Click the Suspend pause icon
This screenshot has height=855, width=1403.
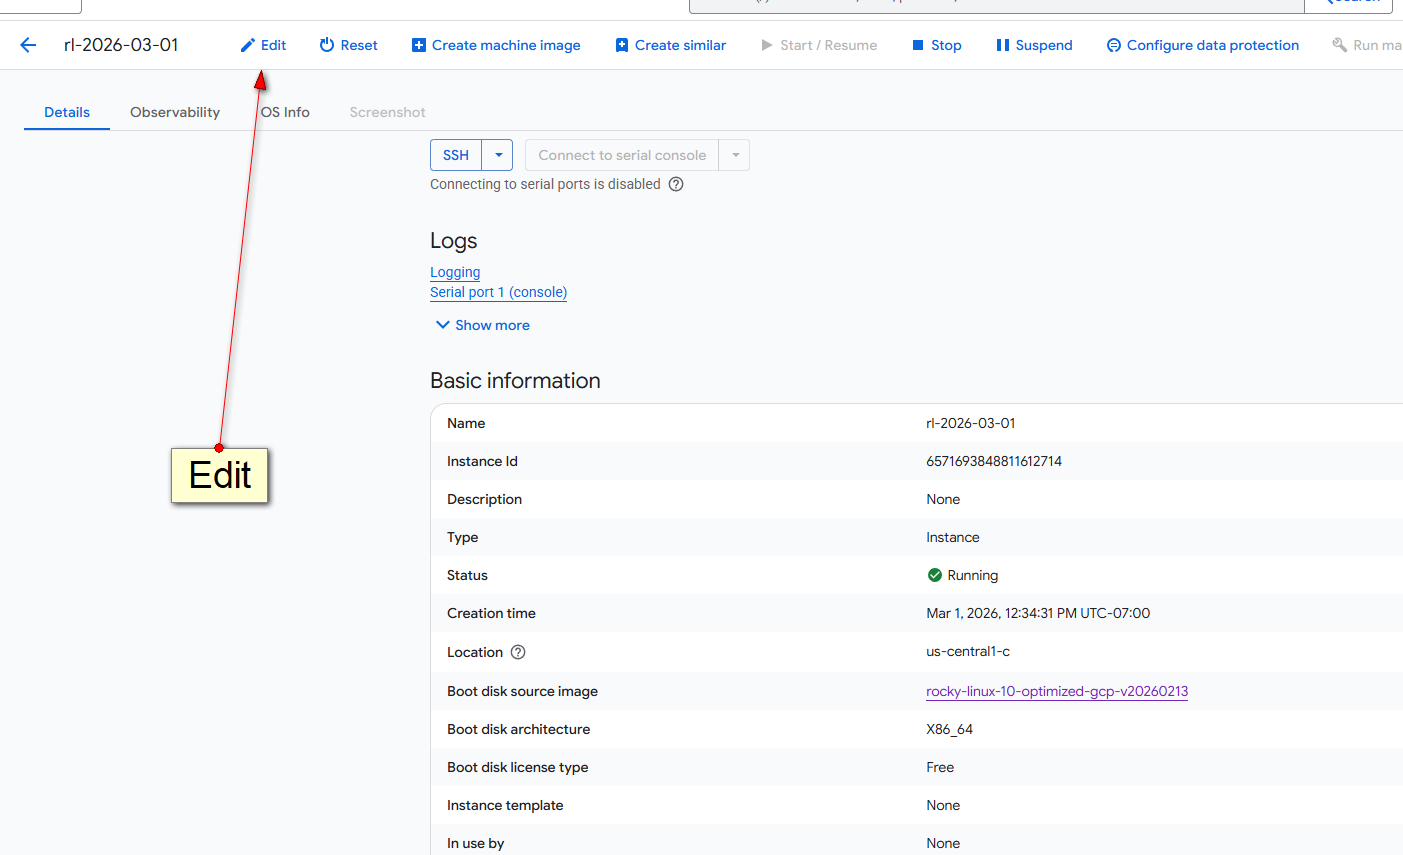pos(1002,45)
